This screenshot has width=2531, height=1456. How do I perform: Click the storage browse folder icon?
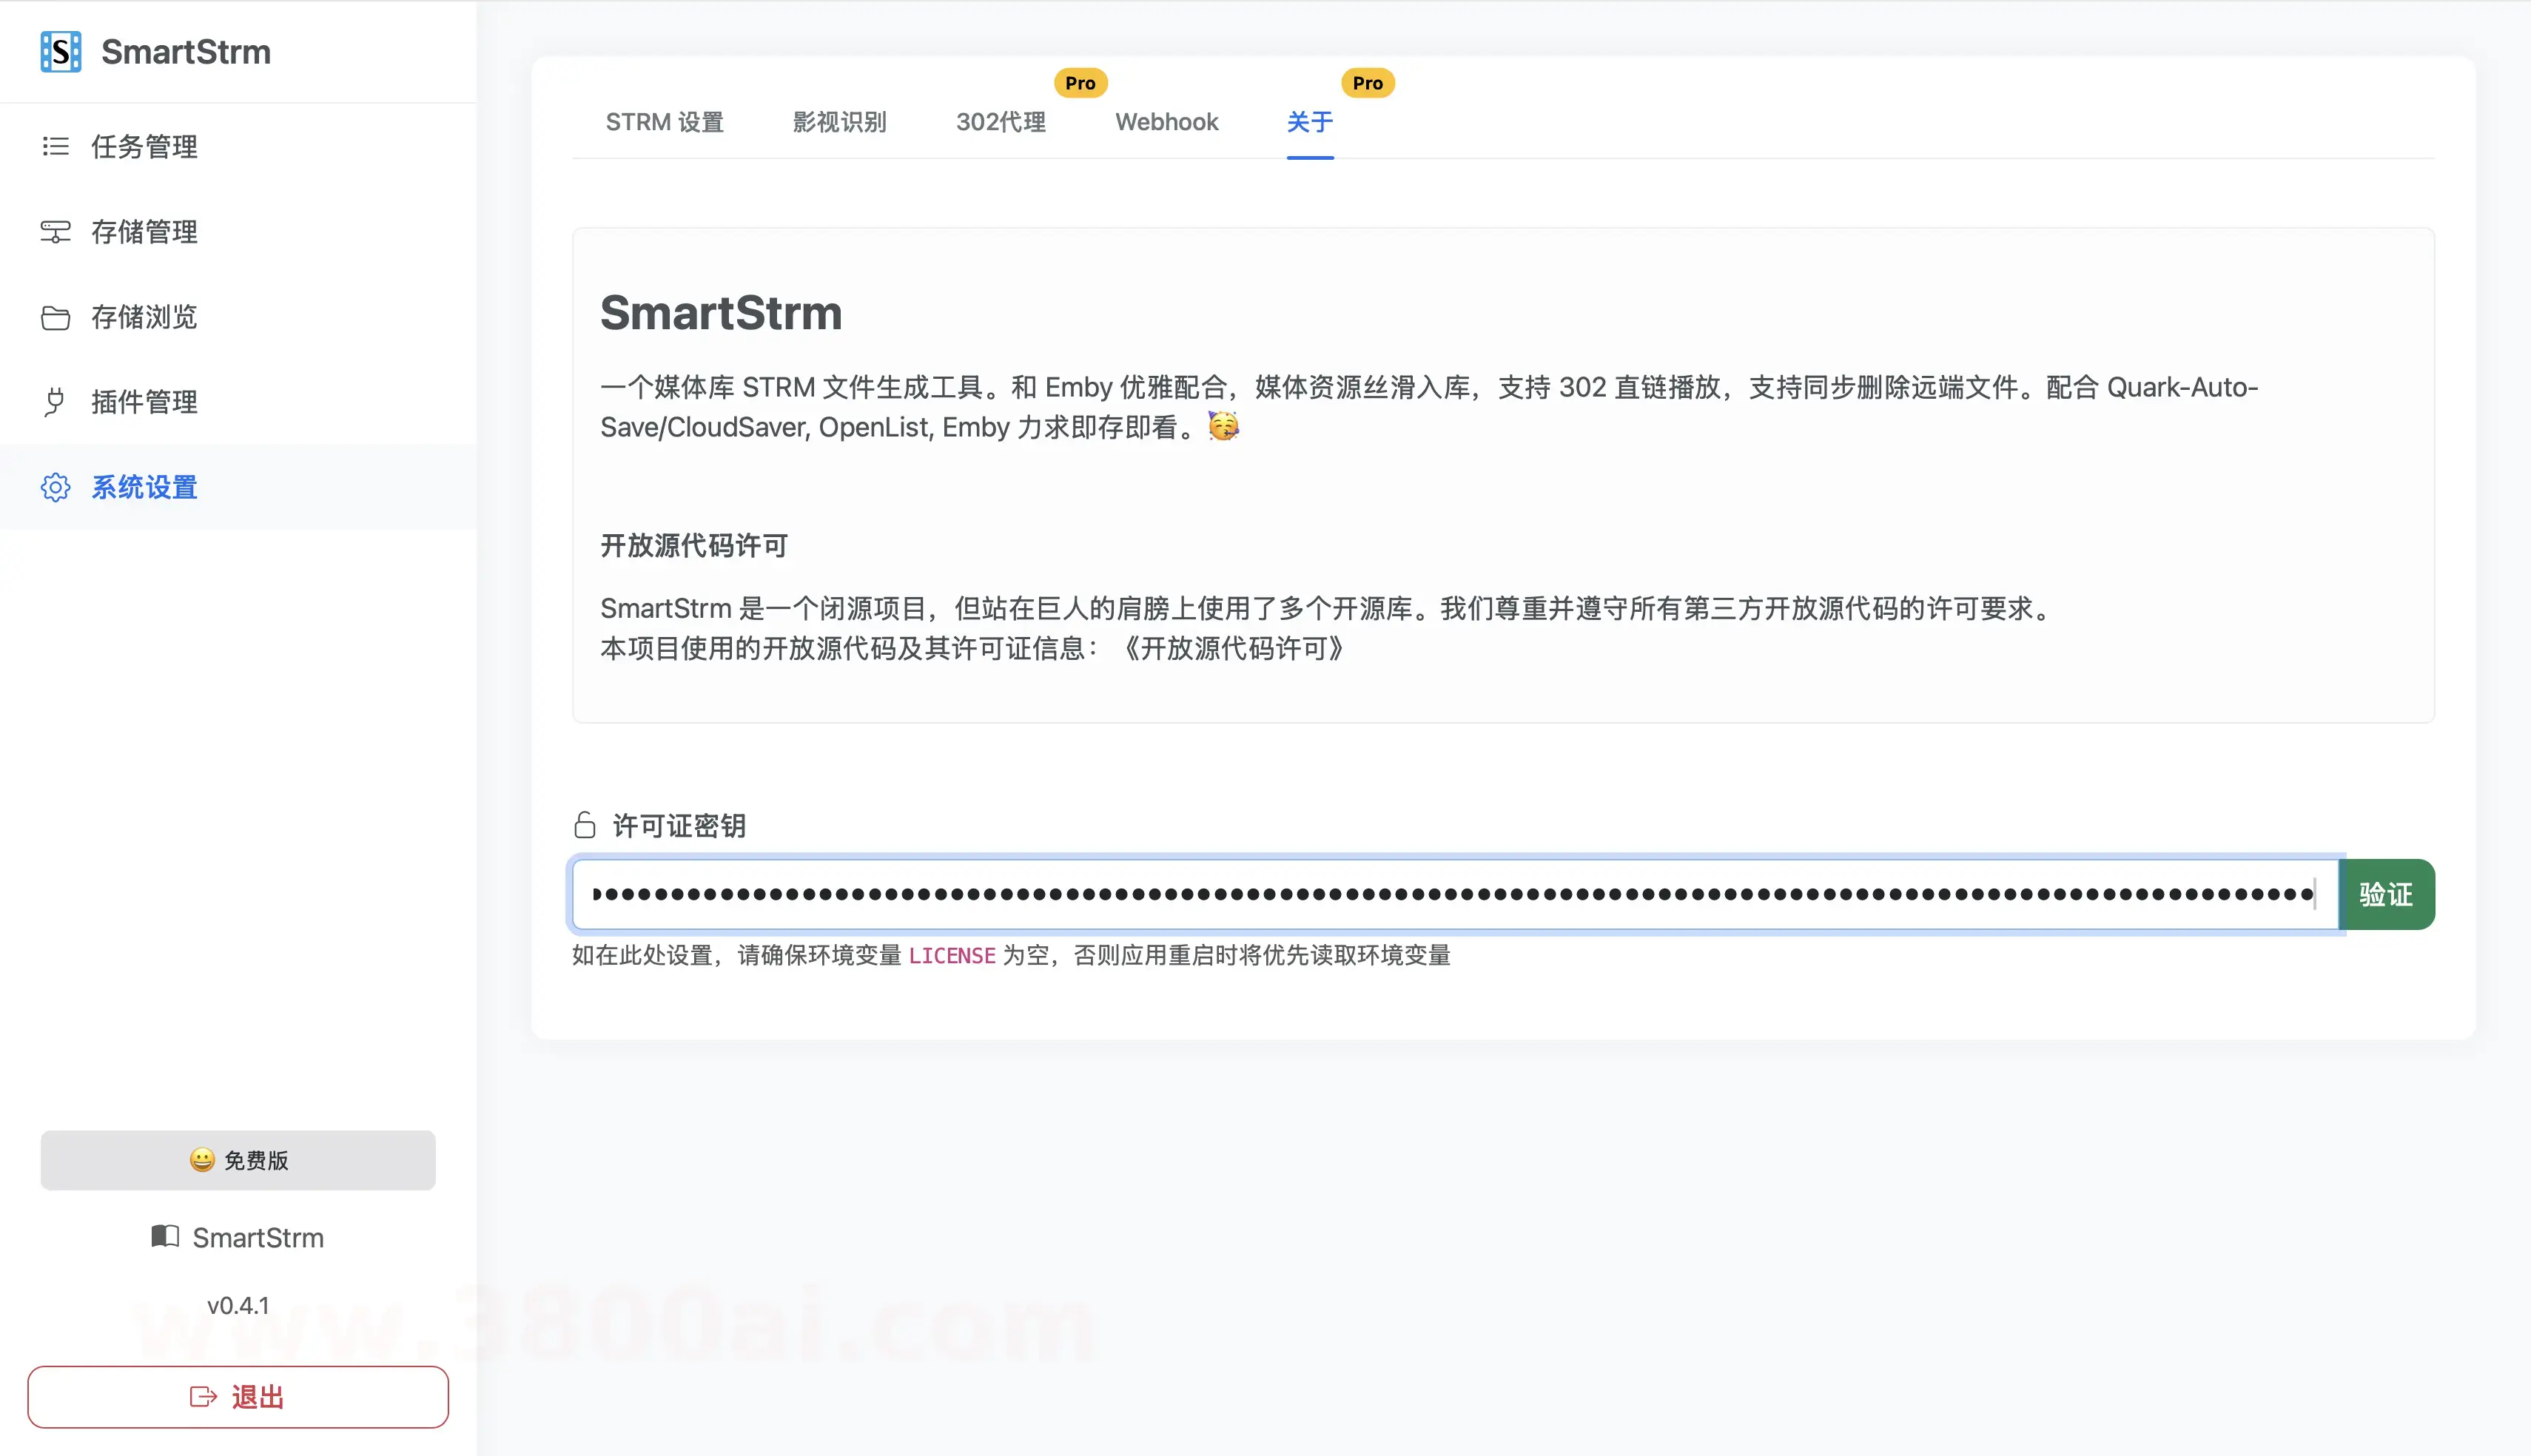(x=56, y=318)
